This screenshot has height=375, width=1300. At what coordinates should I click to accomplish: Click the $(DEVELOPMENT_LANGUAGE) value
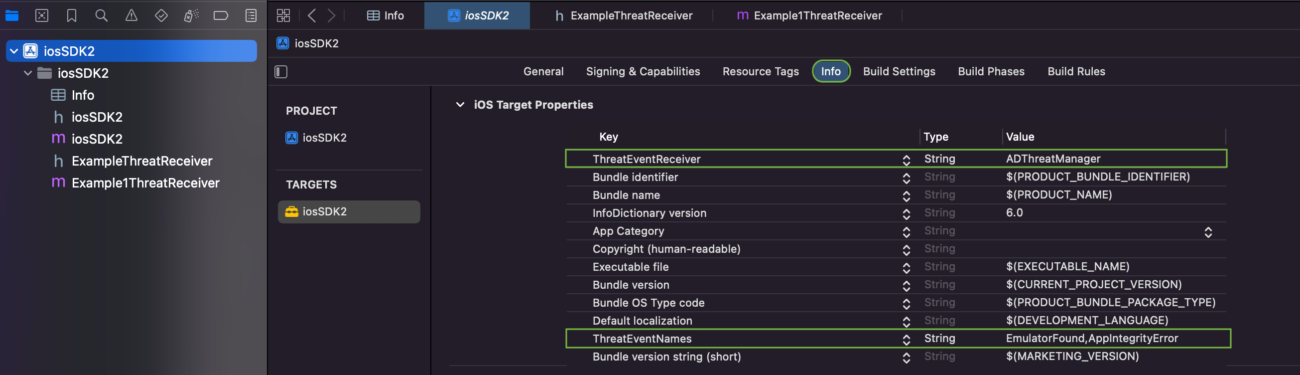click(1086, 321)
